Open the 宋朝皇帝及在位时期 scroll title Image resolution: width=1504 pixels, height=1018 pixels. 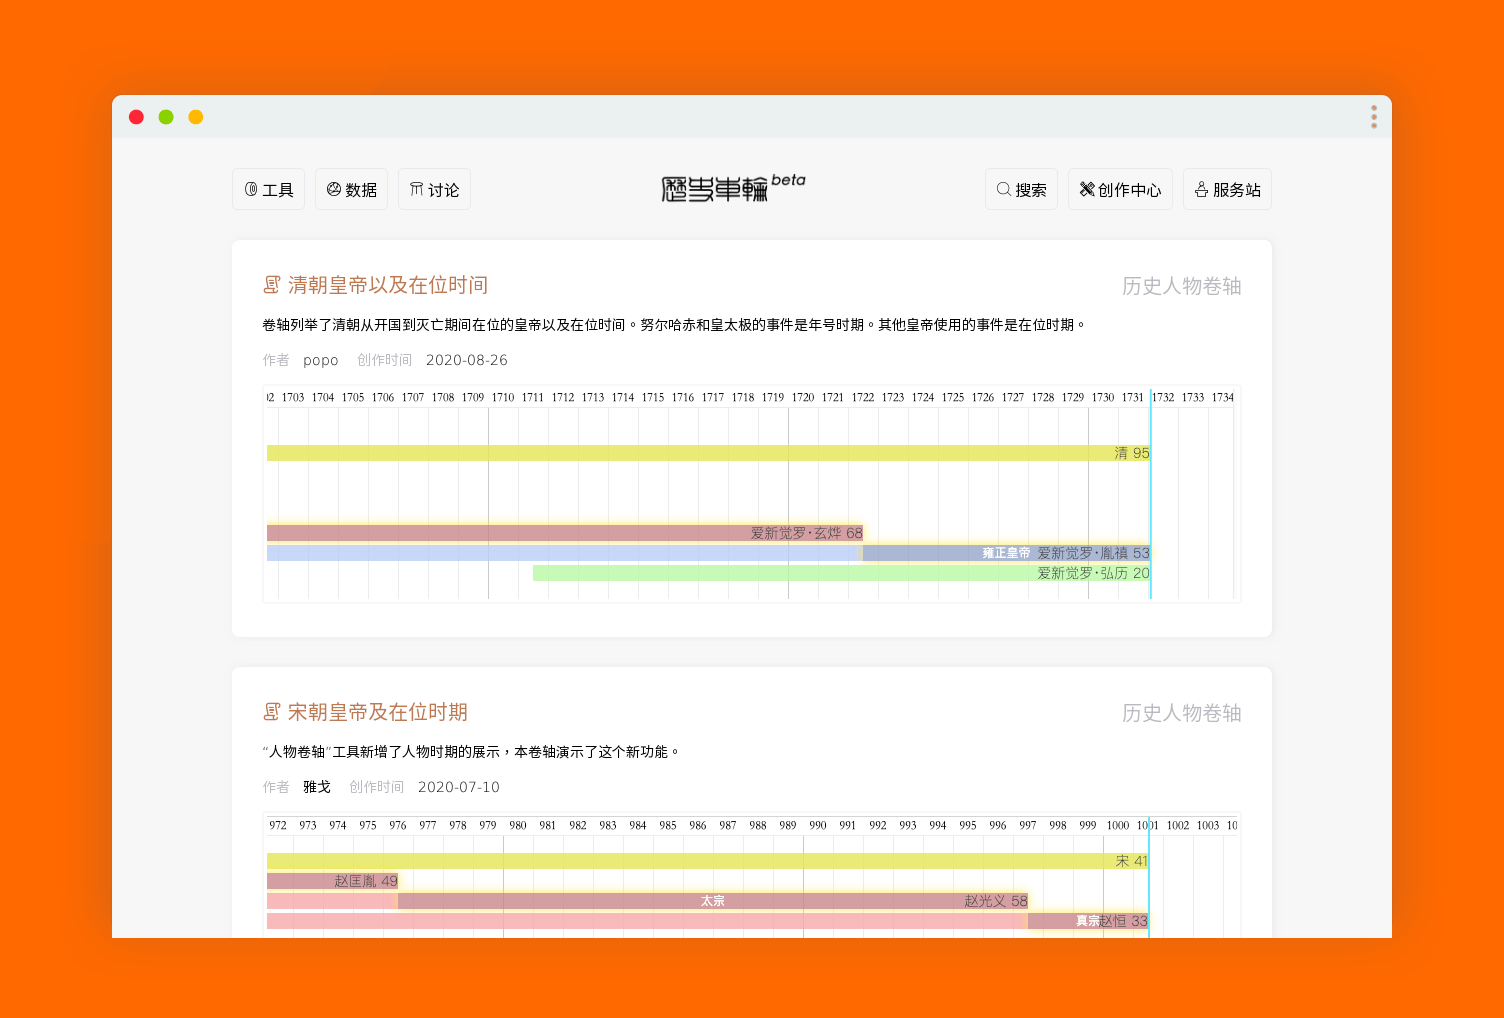pyautogui.click(x=378, y=712)
